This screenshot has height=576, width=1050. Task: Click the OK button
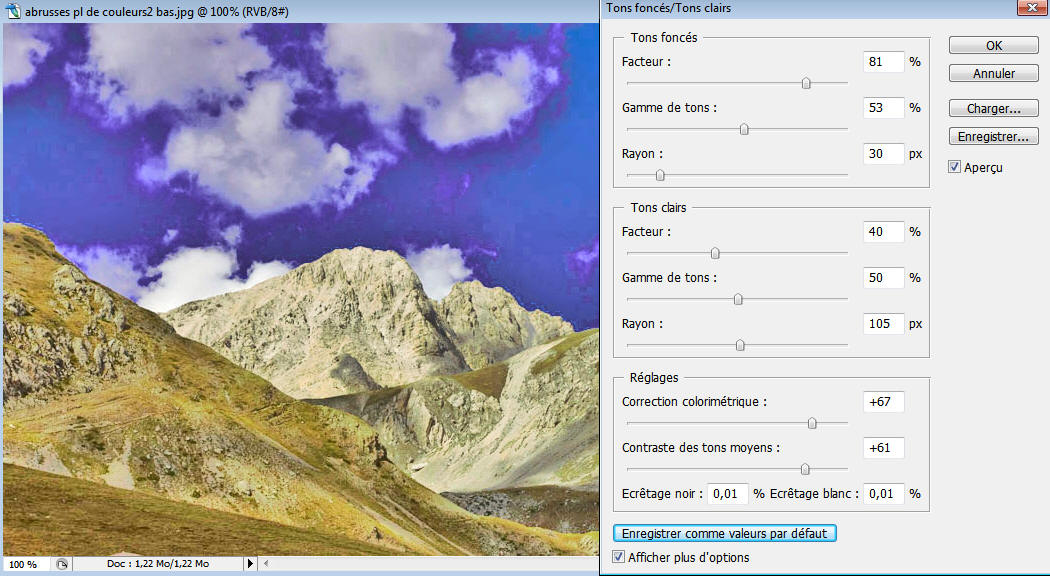tap(994, 46)
